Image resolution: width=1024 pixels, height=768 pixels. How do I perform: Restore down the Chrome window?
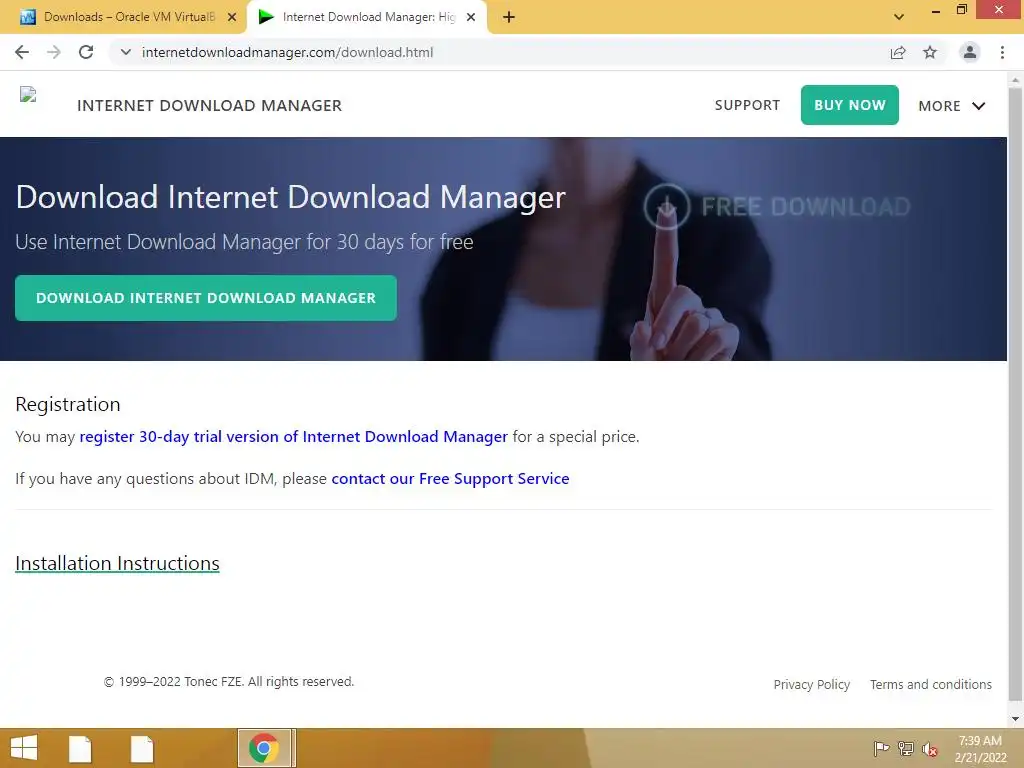pos(961,10)
